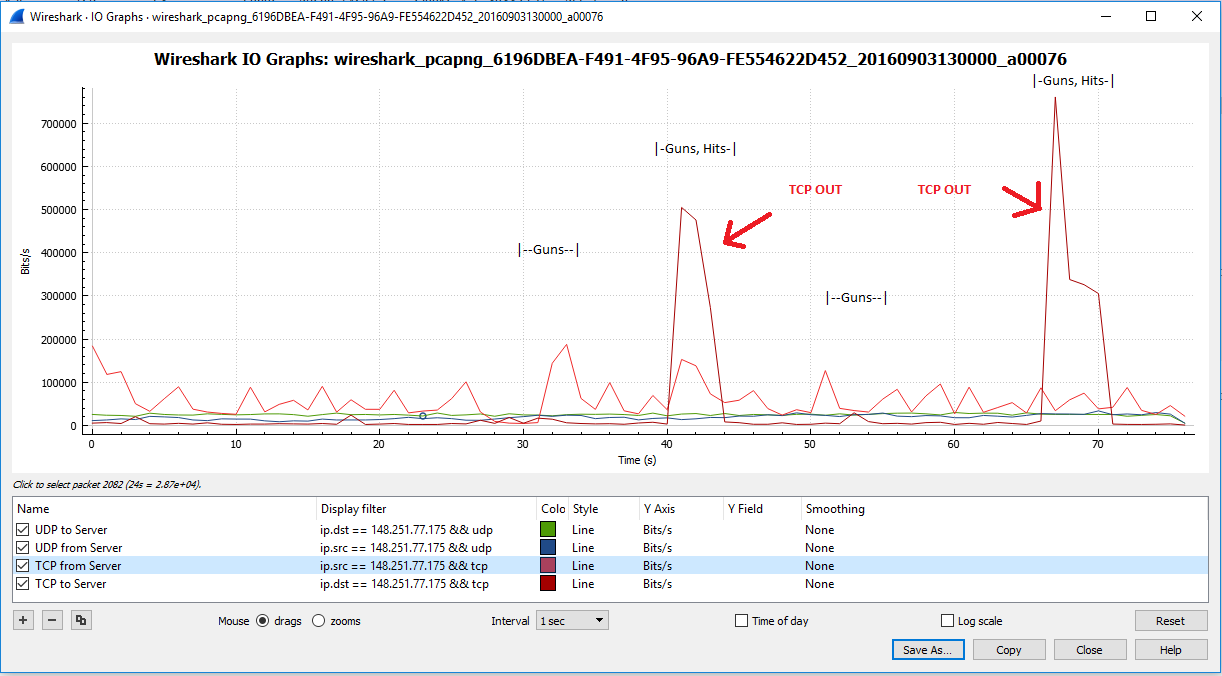
Task: Select the 'TCP from Server' graph name
Action: [78, 566]
